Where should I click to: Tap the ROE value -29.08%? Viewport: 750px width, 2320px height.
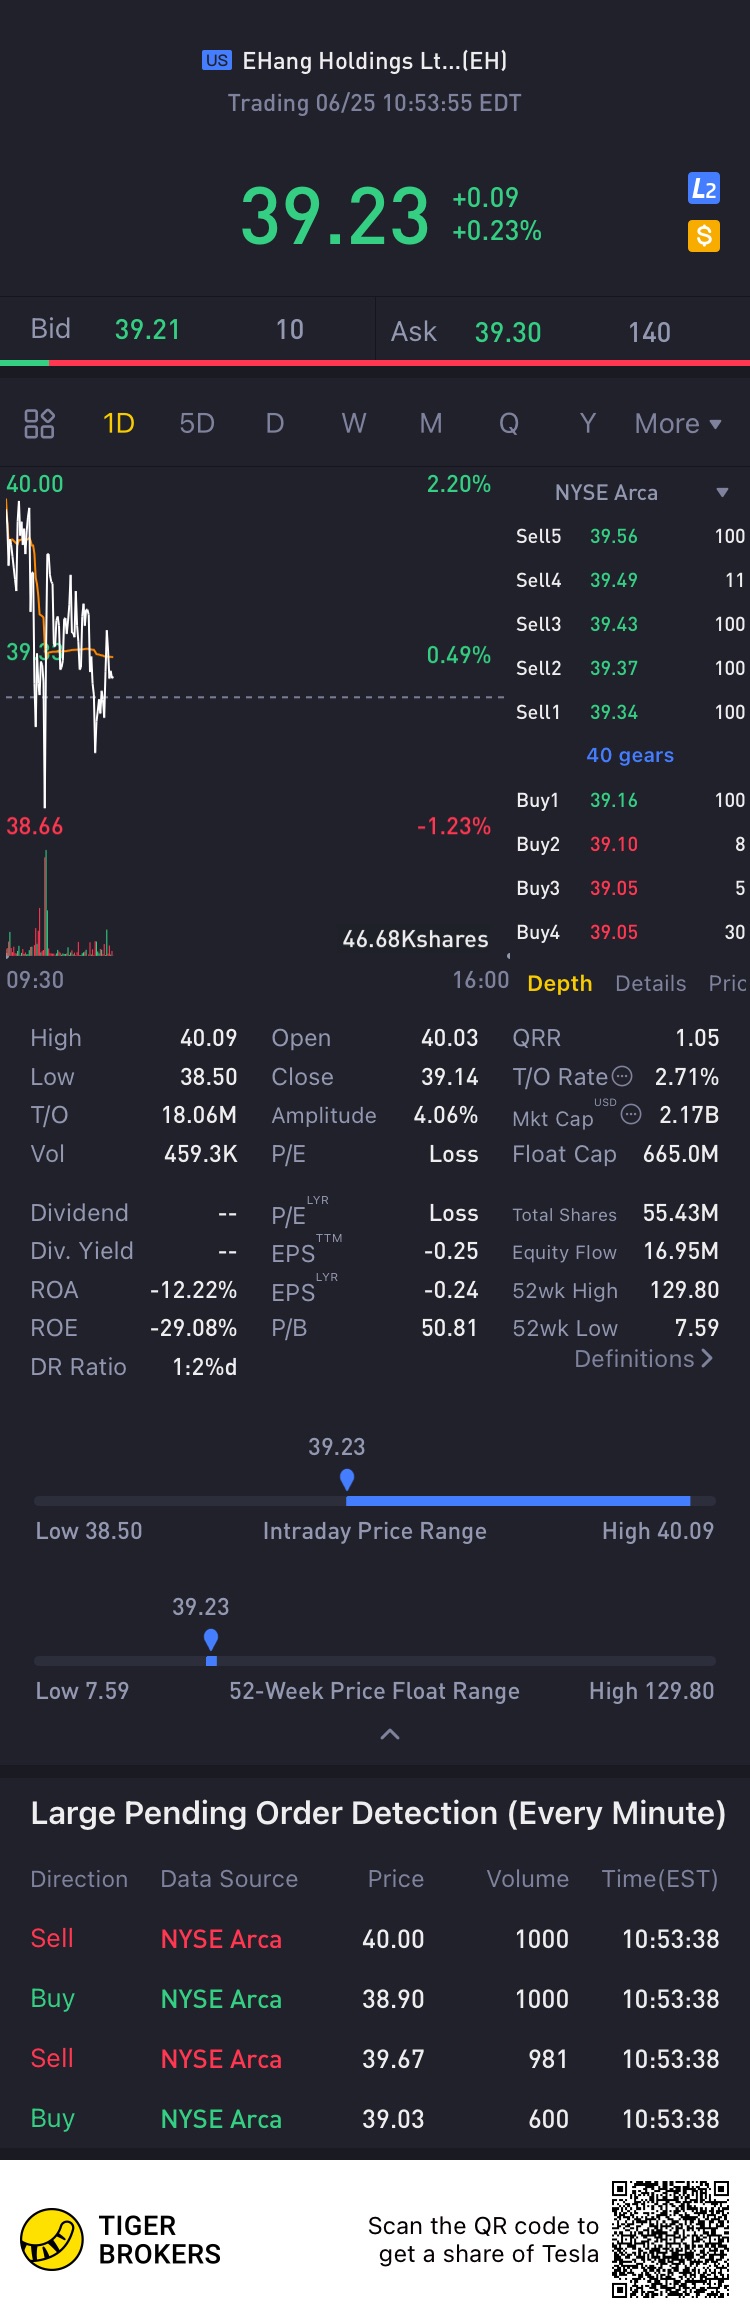pyautogui.click(x=193, y=1327)
